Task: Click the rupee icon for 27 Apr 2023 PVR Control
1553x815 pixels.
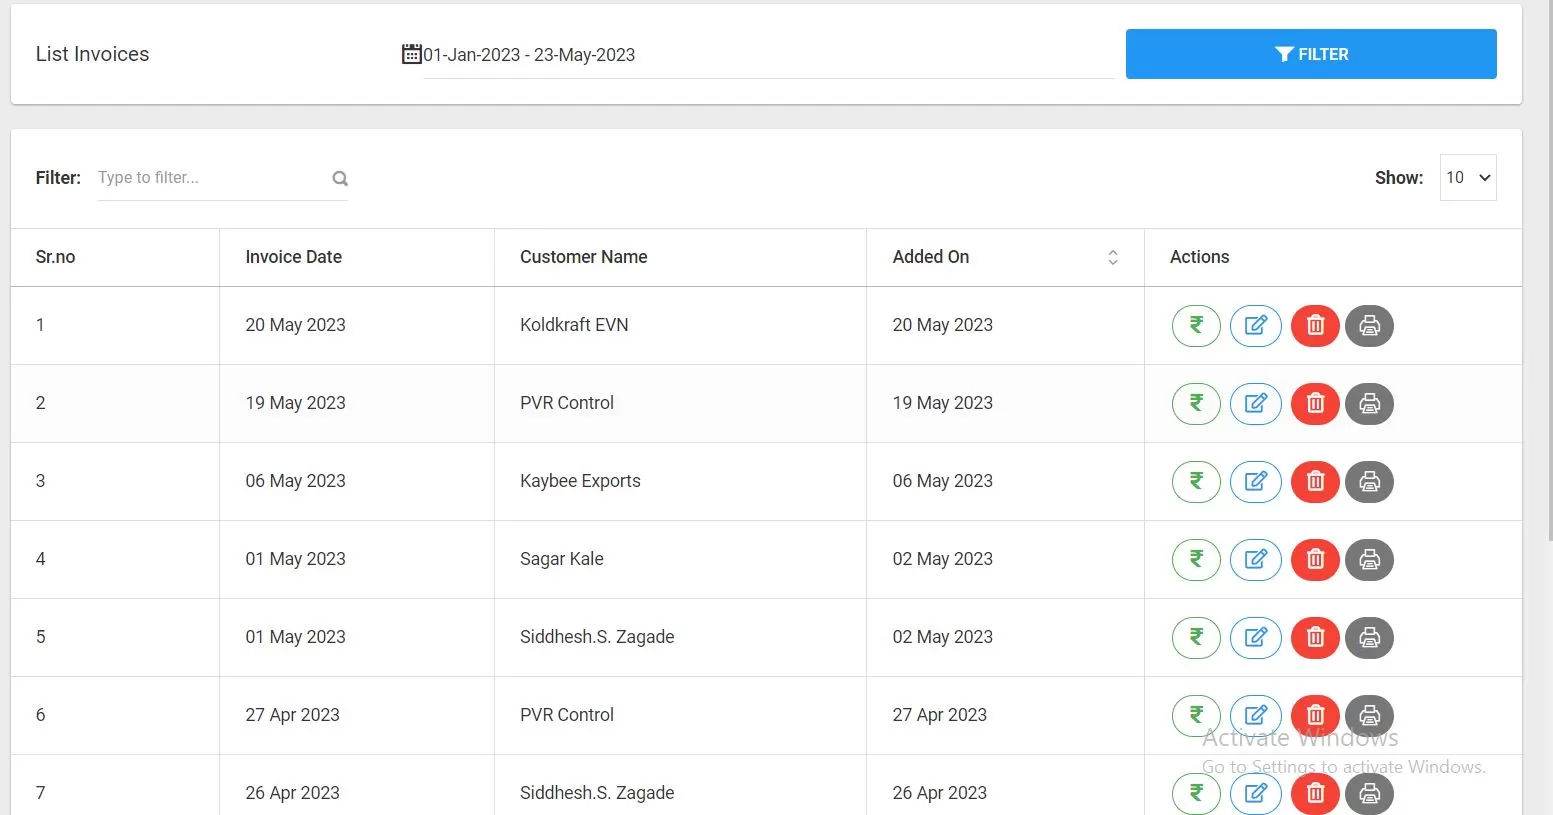Action: pos(1196,716)
